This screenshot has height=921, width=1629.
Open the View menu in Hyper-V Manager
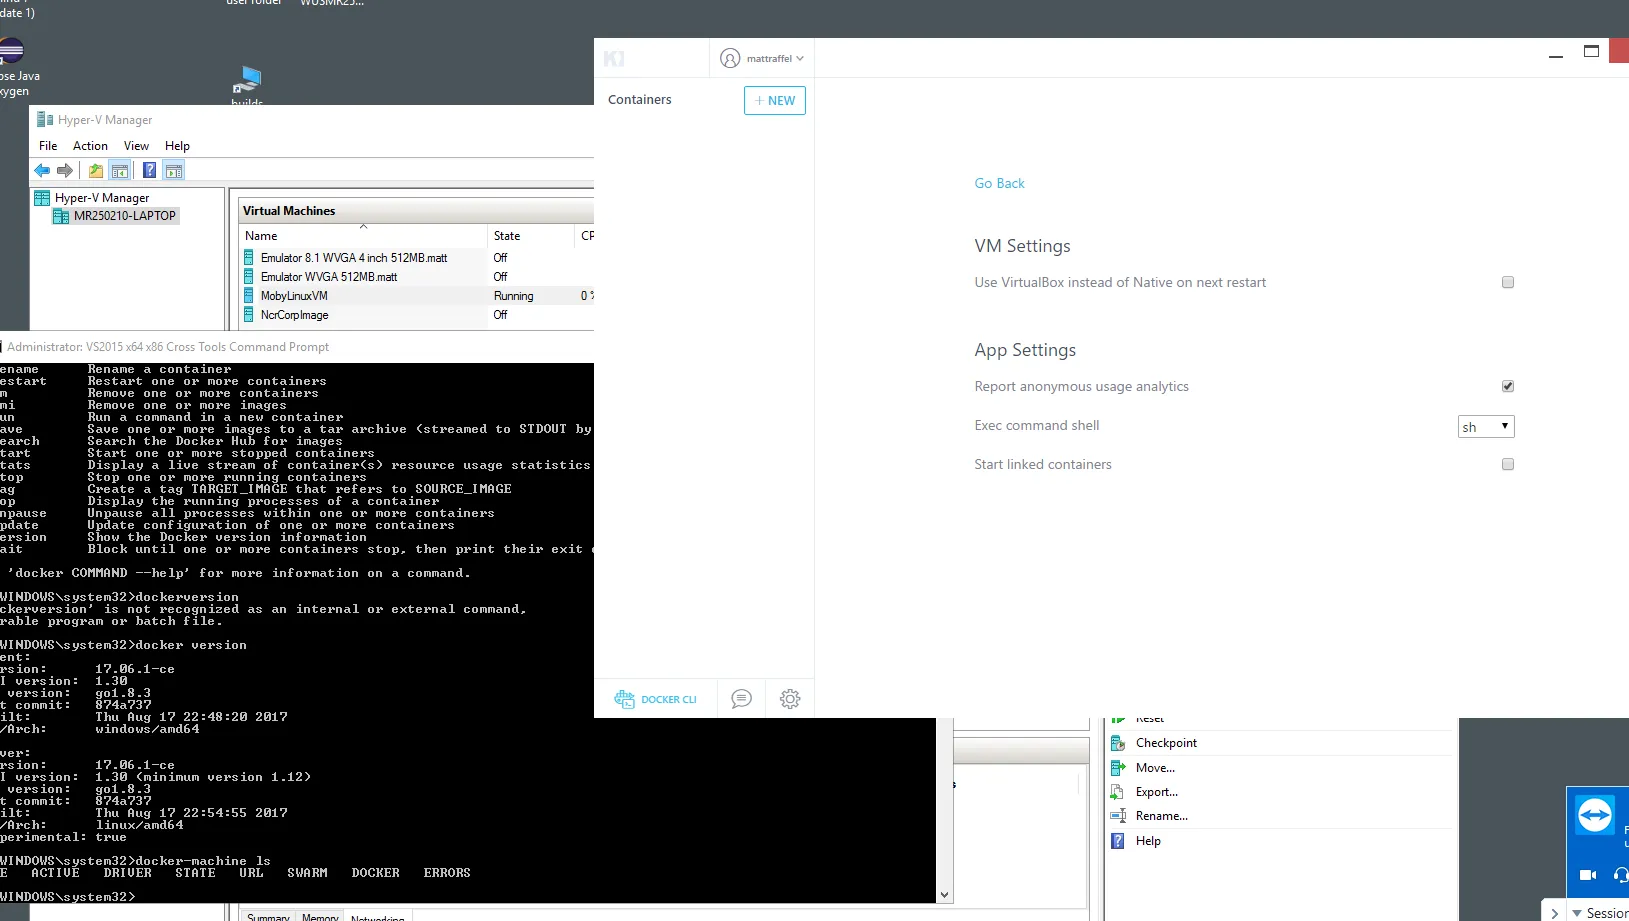(136, 146)
